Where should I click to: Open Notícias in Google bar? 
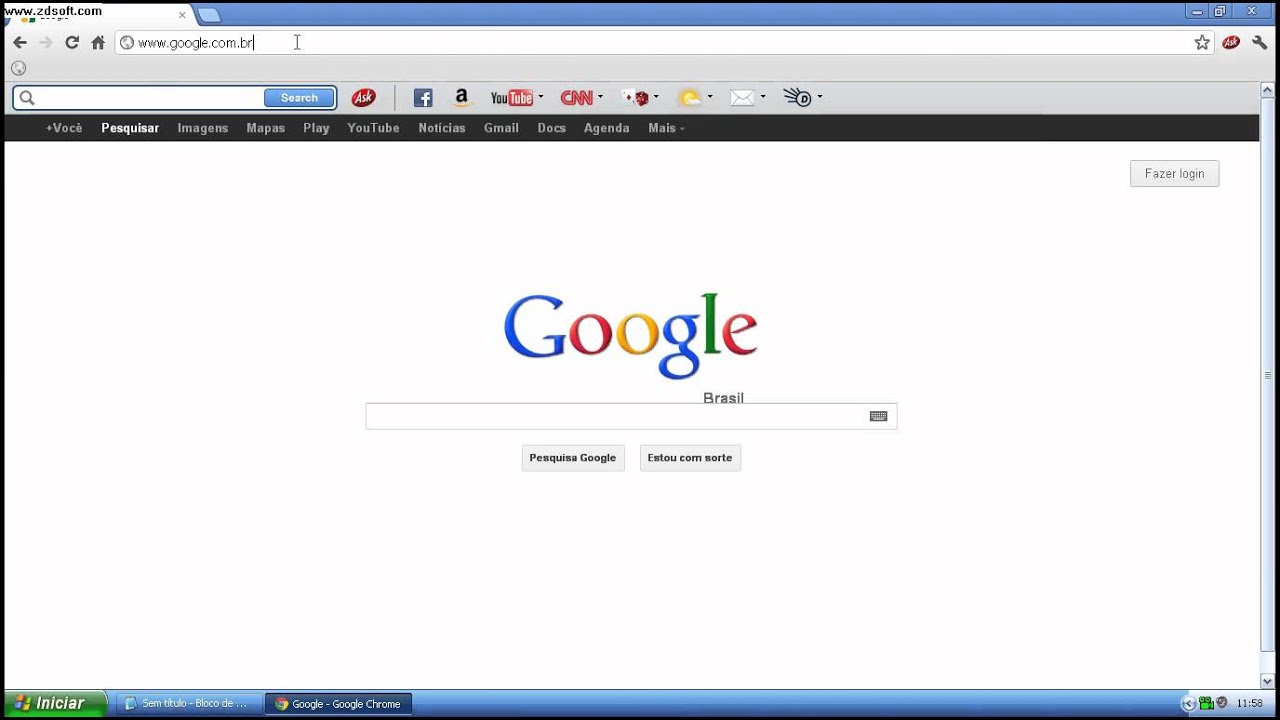click(x=442, y=128)
